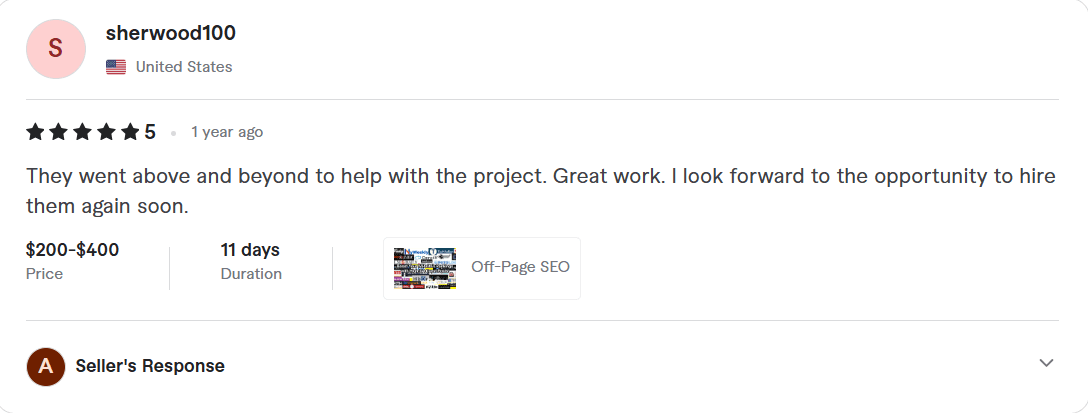Viewport: 1088px width, 413px height.
Task: Click the sherwood100 reviewer avatar circle
Action: point(56,48)
